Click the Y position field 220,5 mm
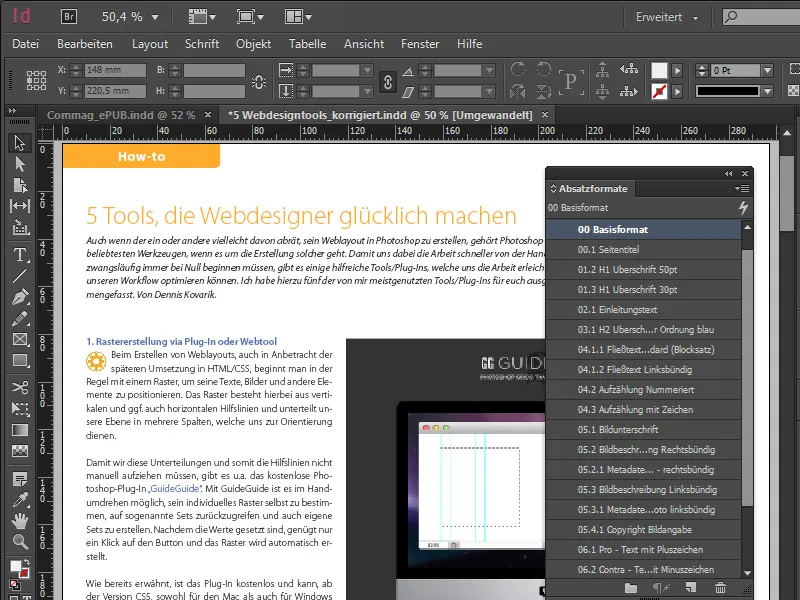This screenshot has width=800, height=600. (x=115, y=91)
